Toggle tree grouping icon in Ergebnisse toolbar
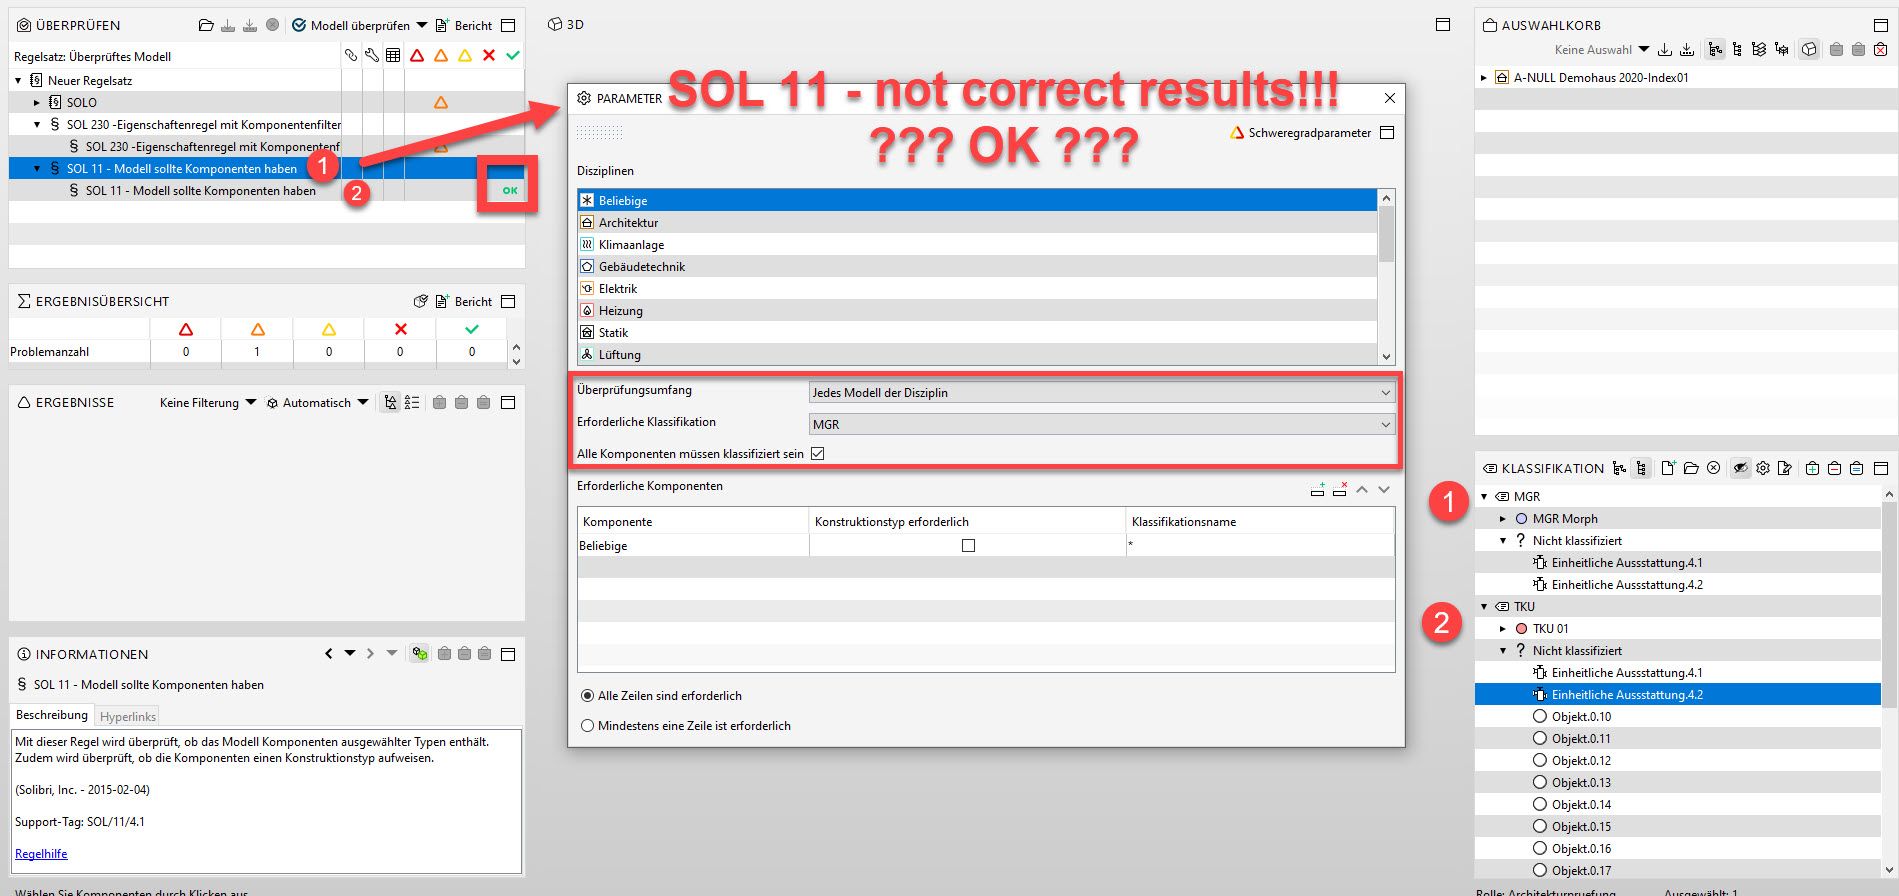The width and height of the screenshot is (1899, 896). click(390, 402)
